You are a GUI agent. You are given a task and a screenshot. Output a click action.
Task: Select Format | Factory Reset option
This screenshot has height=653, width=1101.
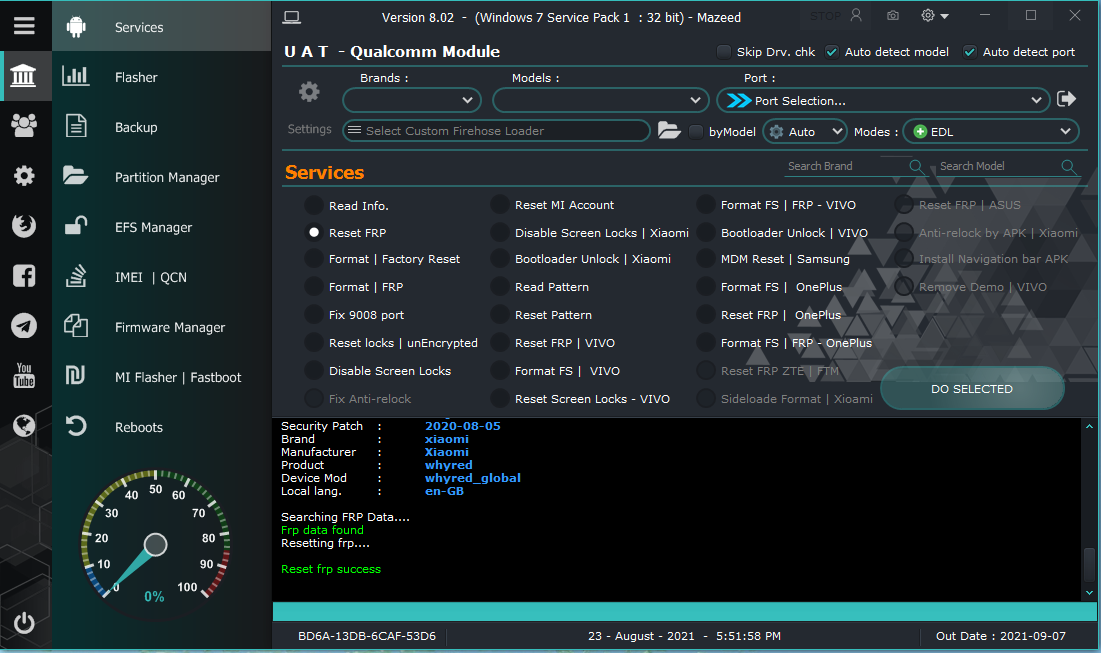(314, 259)
